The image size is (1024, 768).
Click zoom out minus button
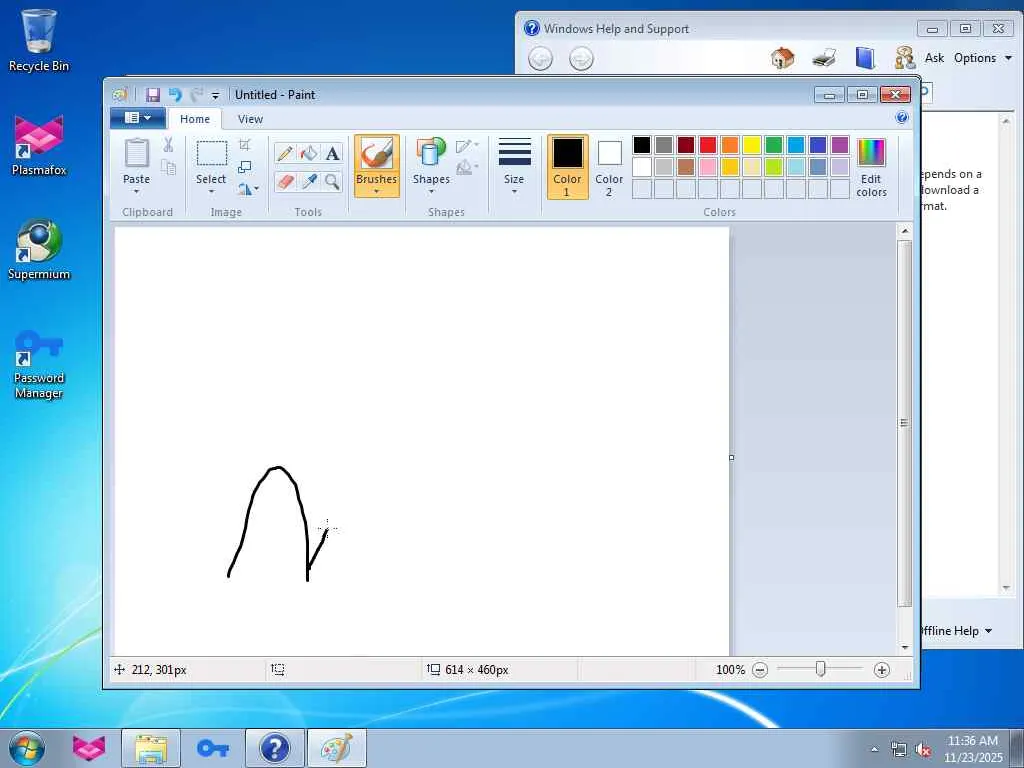tap(760, 670)
